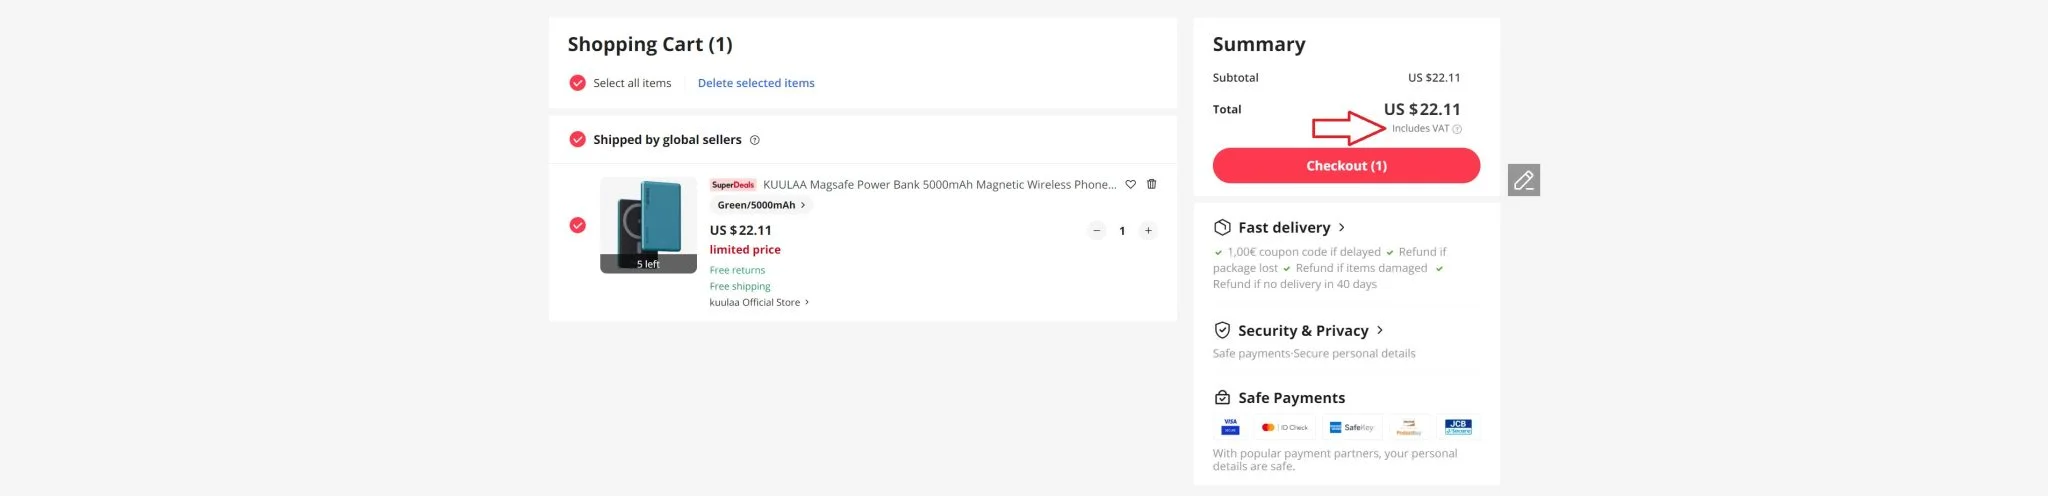Increase item quantity with plus button
Image resolution: width=2048 pixels, height=496 pixels.
click(1148, 231)
